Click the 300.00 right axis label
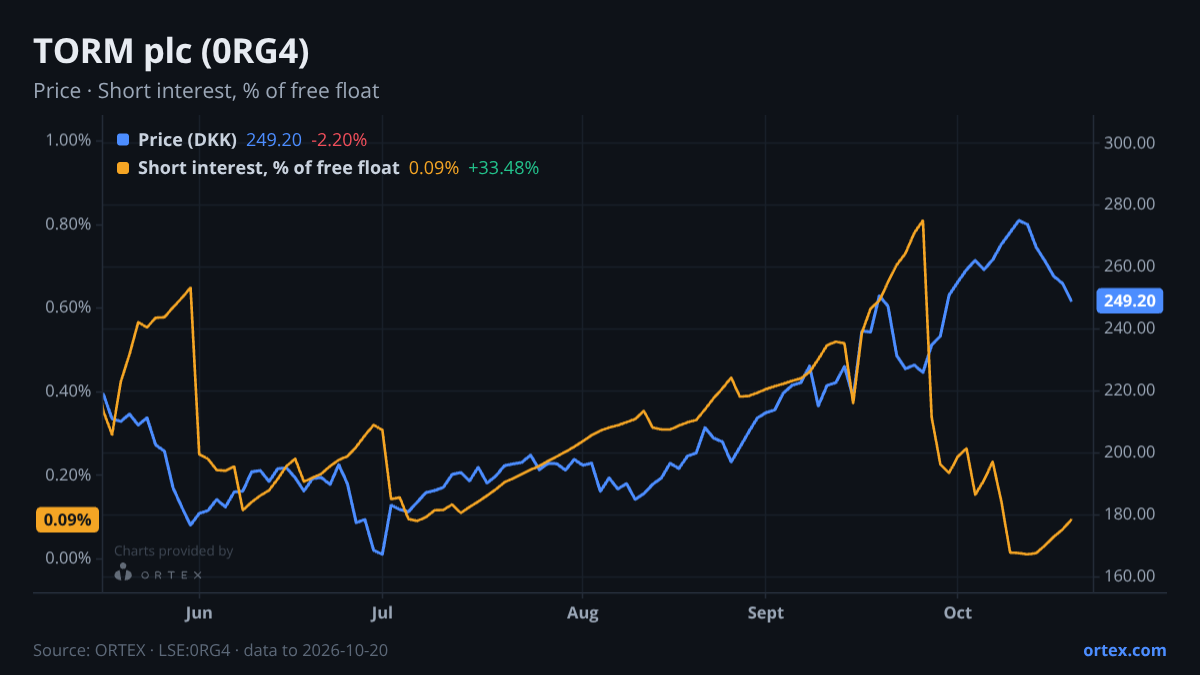This screenshot has width=1200, height=675. tap(1131, 143)
